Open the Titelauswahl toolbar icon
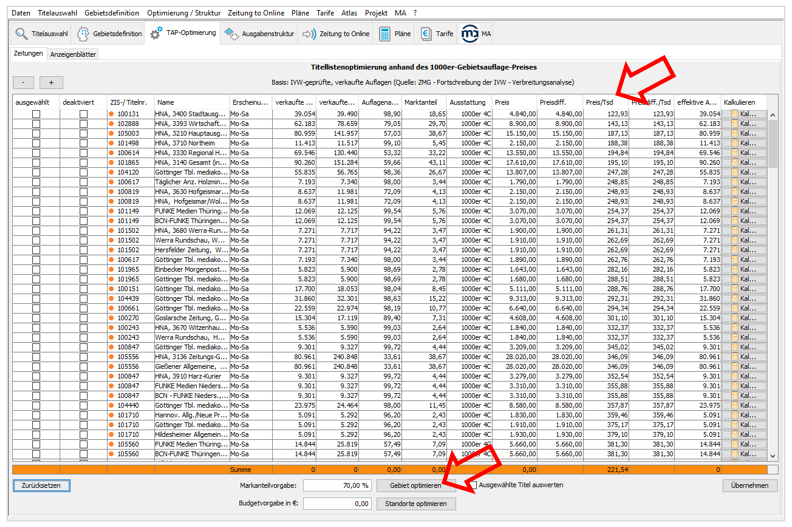792x527 pixels. (x=42, y=33)
